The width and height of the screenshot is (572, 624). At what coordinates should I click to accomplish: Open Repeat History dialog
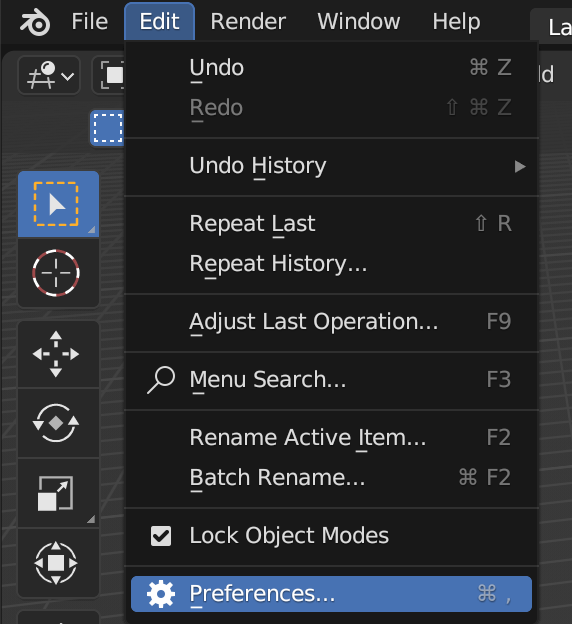click(x=331, y=263)
